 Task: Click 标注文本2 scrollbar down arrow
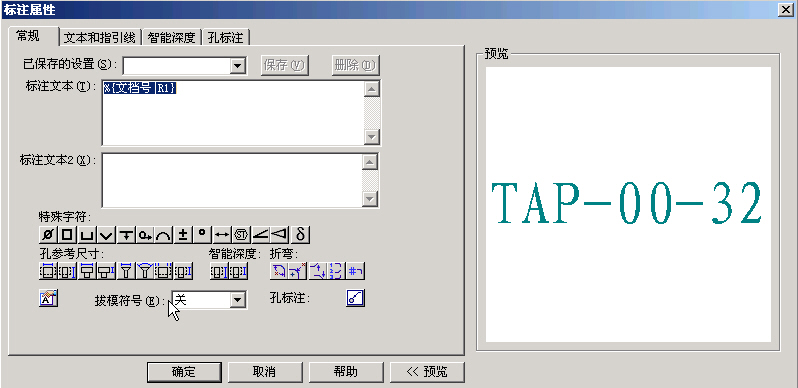click(370, 199)
